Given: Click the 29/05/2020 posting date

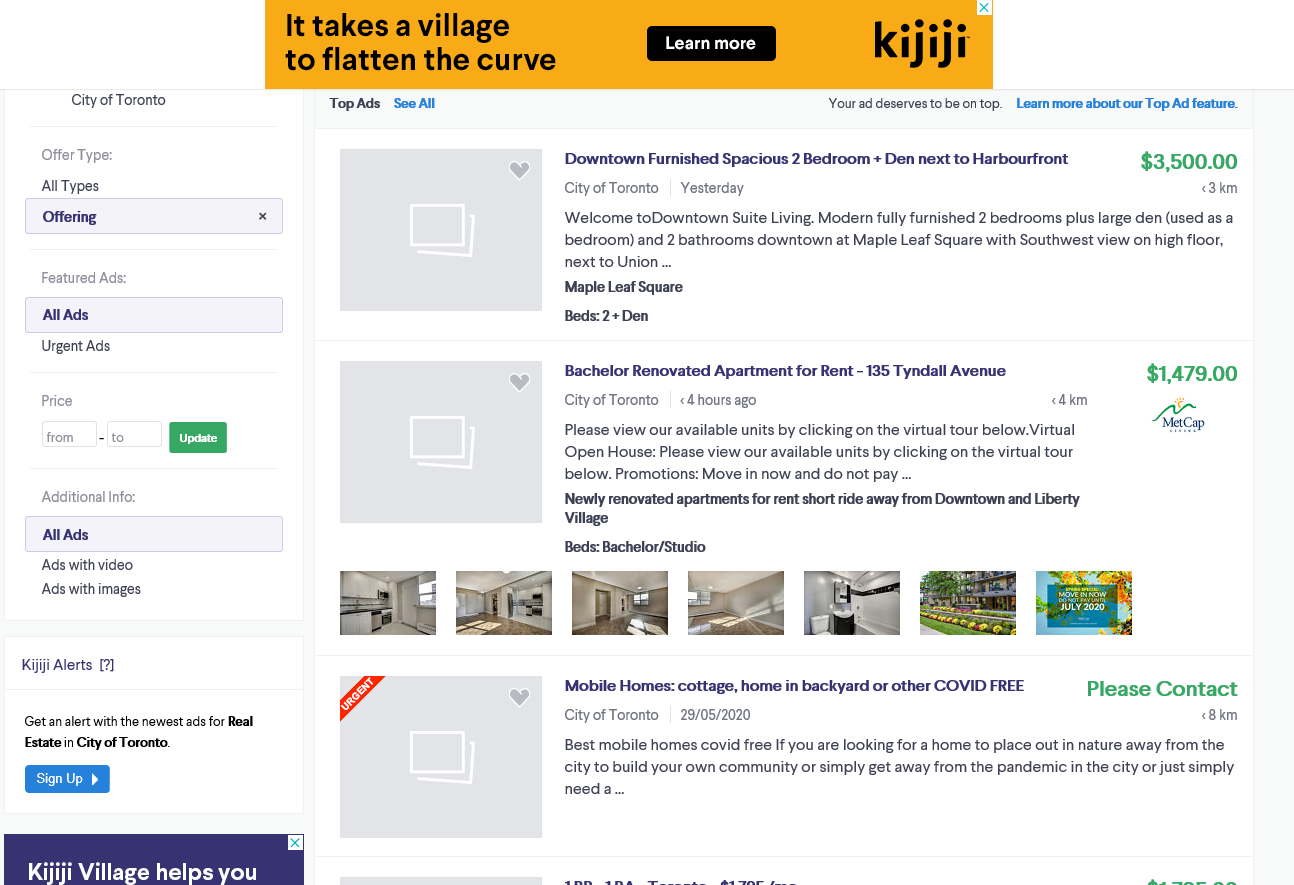Looking at the screenshot, I should click(715, 715).
